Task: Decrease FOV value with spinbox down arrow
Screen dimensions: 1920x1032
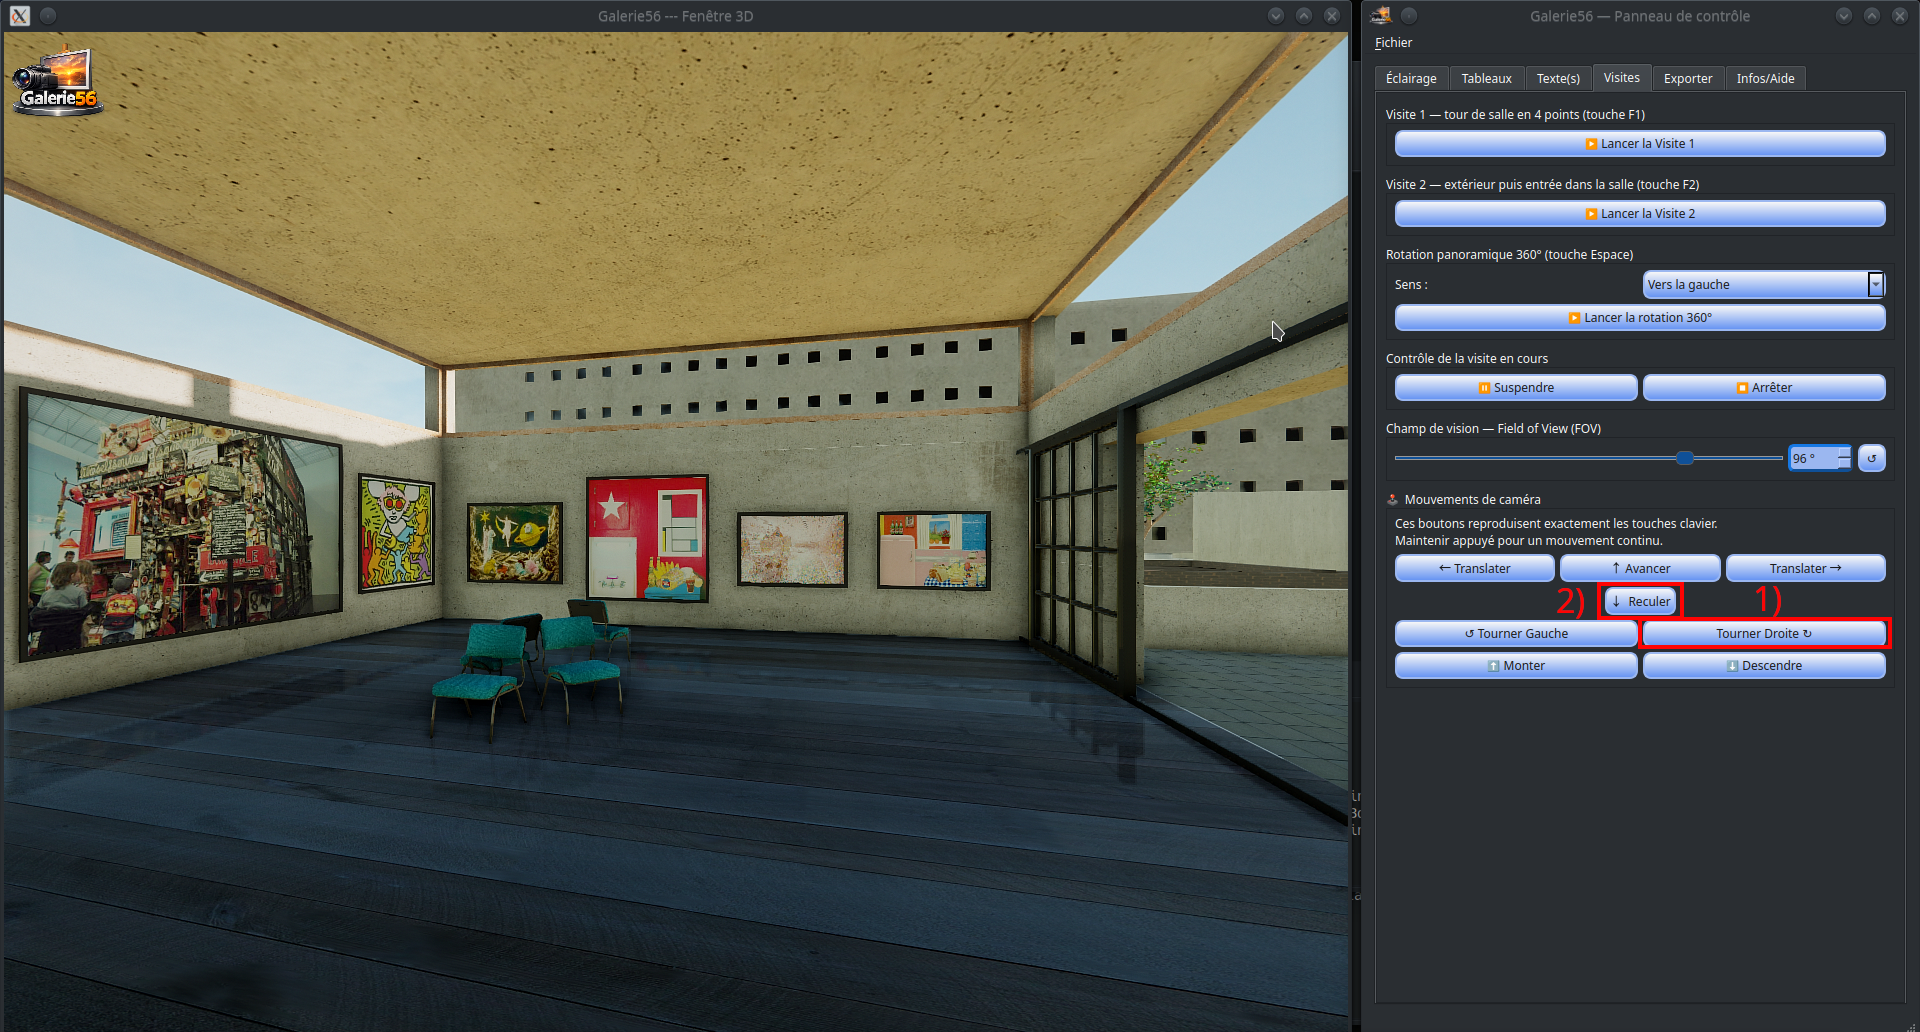Action: tap(1844, 464)
